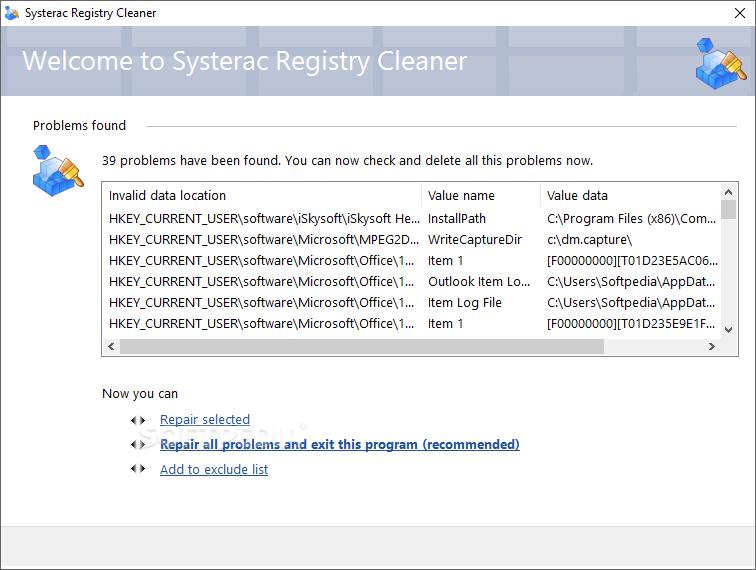Viewport: 756px width, 570px height.
Task: Click the horizontal scroll right arrow
Action: [712, 346]
